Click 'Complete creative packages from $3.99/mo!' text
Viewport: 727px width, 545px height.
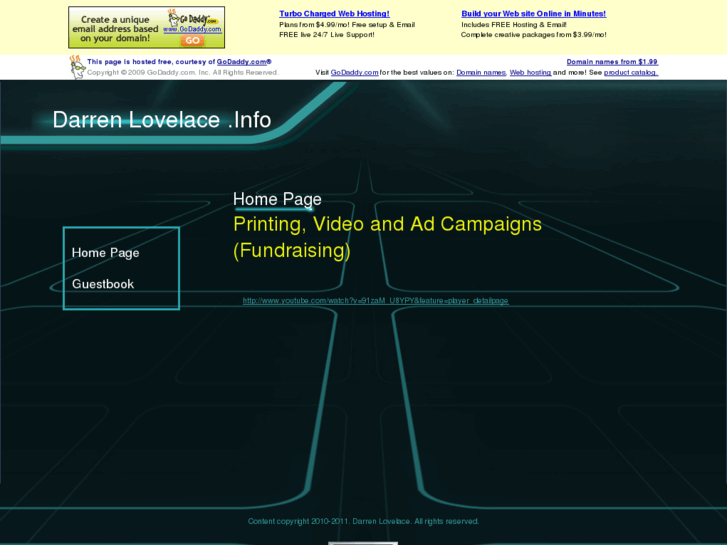tap(534, 35)
